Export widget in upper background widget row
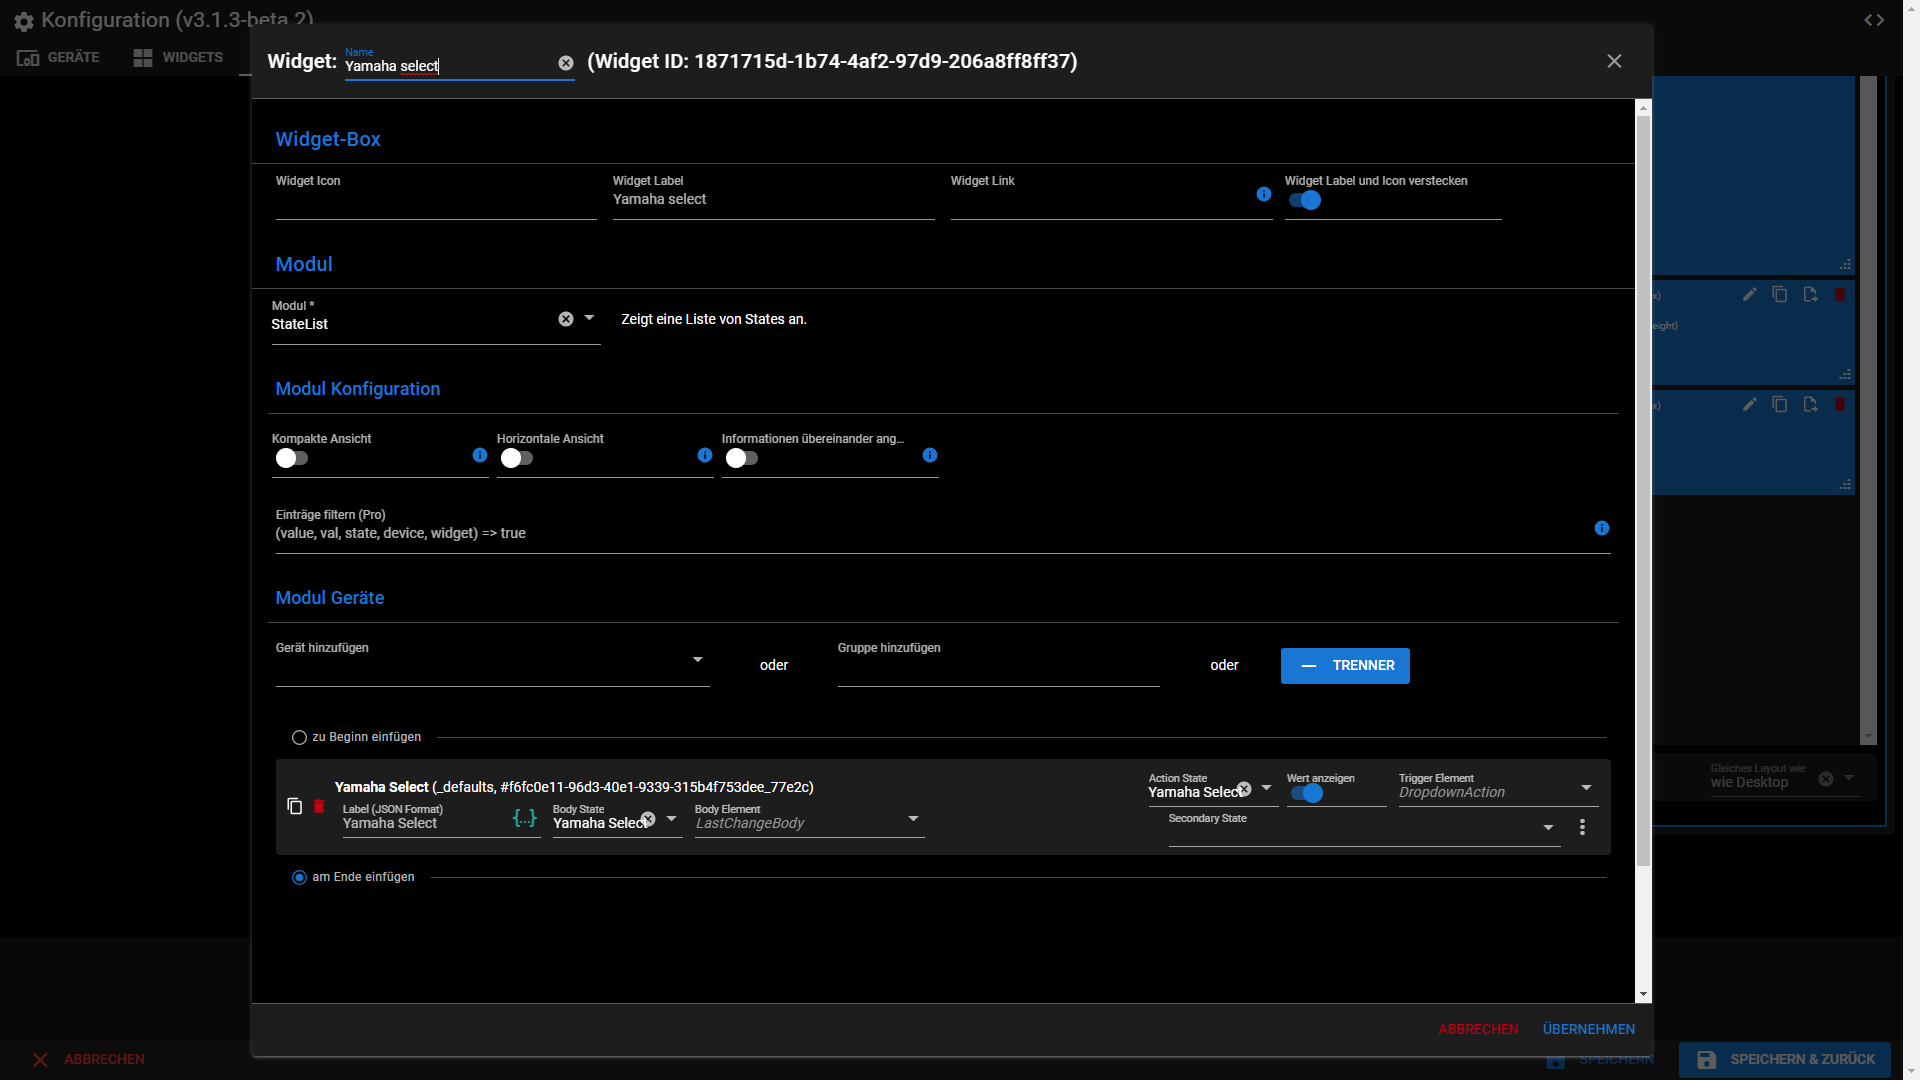1920x1080 pixels. pos(1810,294)
